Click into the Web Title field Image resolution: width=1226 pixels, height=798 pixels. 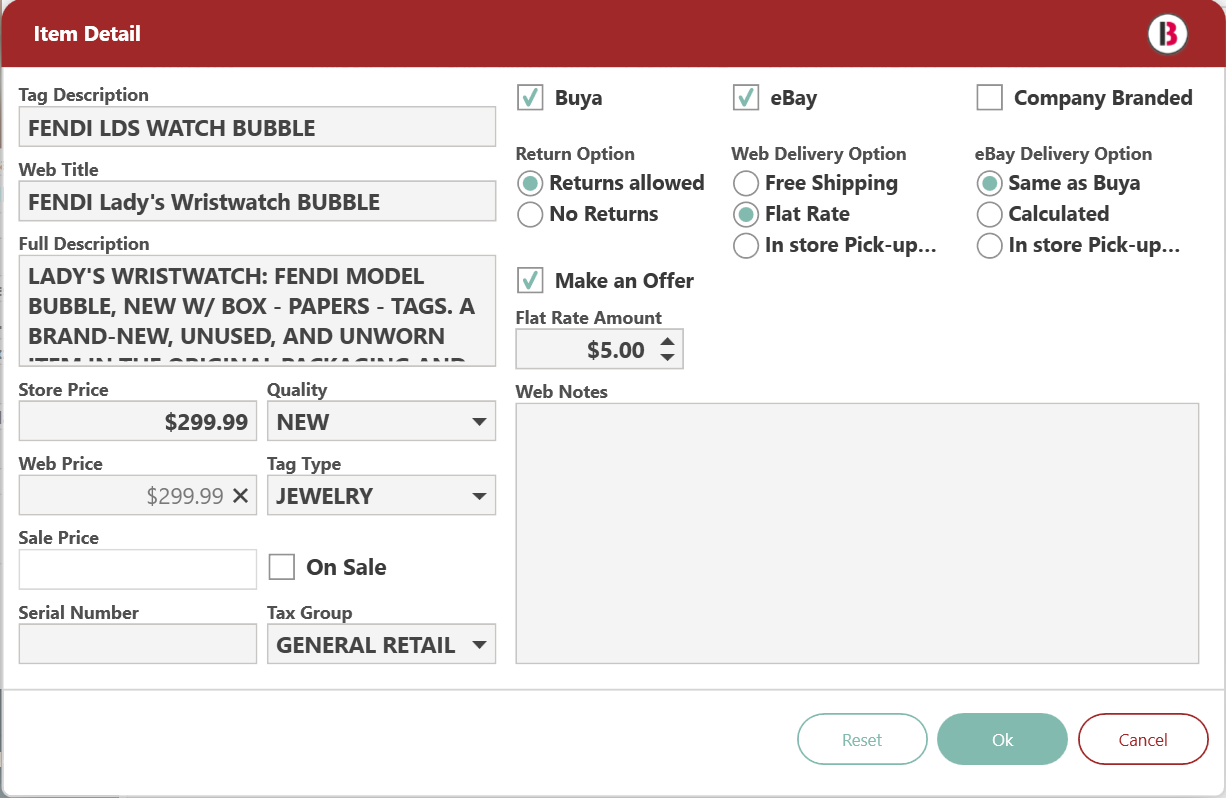coord(257,201)
